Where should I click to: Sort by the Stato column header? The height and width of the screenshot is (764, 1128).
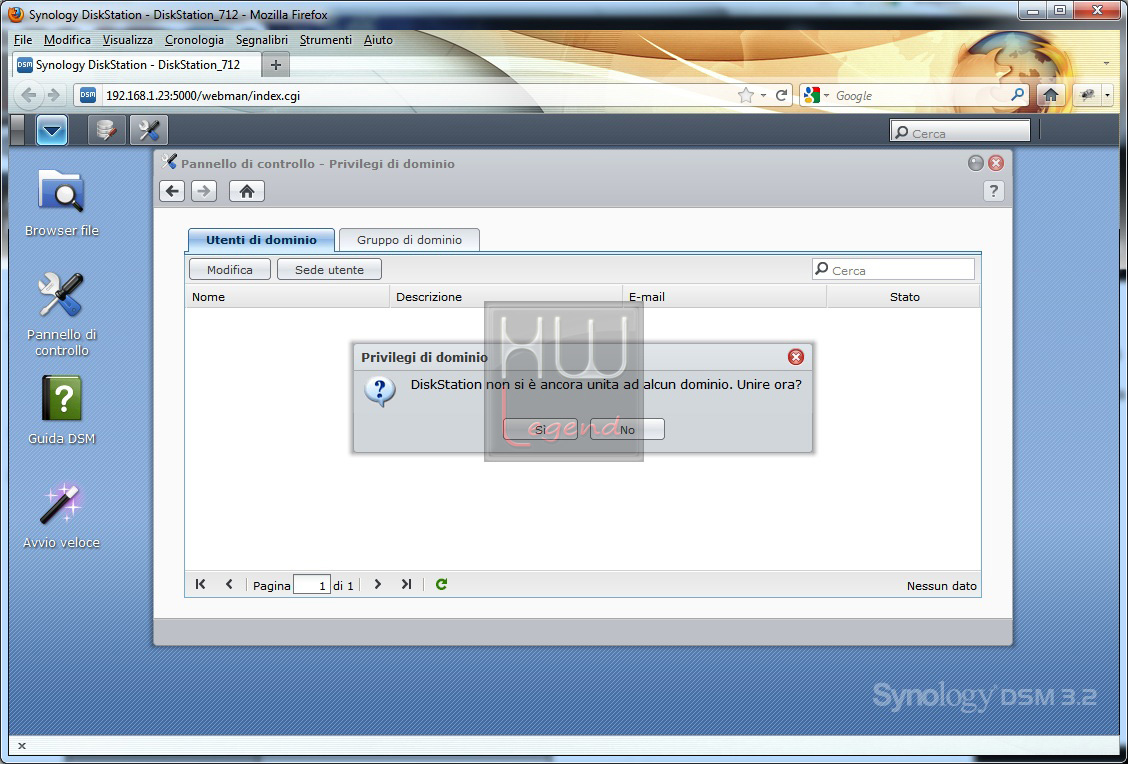click(x=904, y=296)
